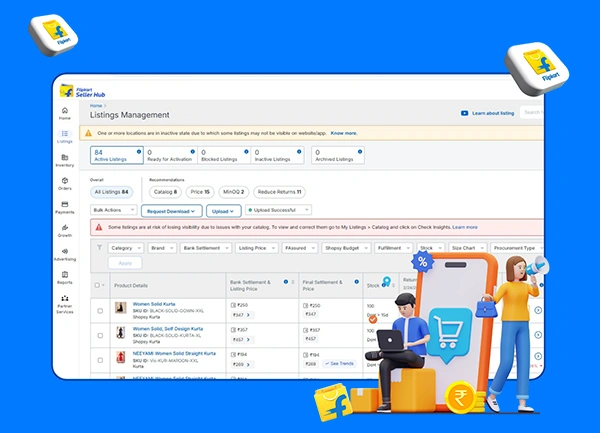
Task: Open the Listing Price filter dropdown
Action: pyautogui.click(x=256, y=248)
